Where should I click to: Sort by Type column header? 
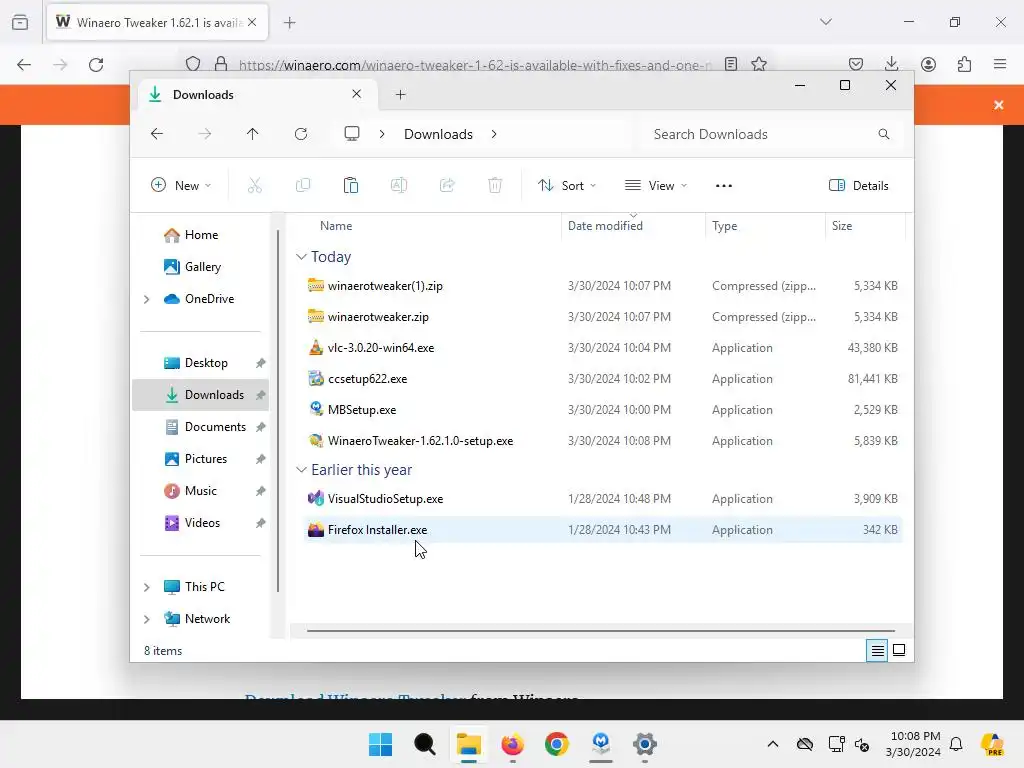click(x=765, y=226)
